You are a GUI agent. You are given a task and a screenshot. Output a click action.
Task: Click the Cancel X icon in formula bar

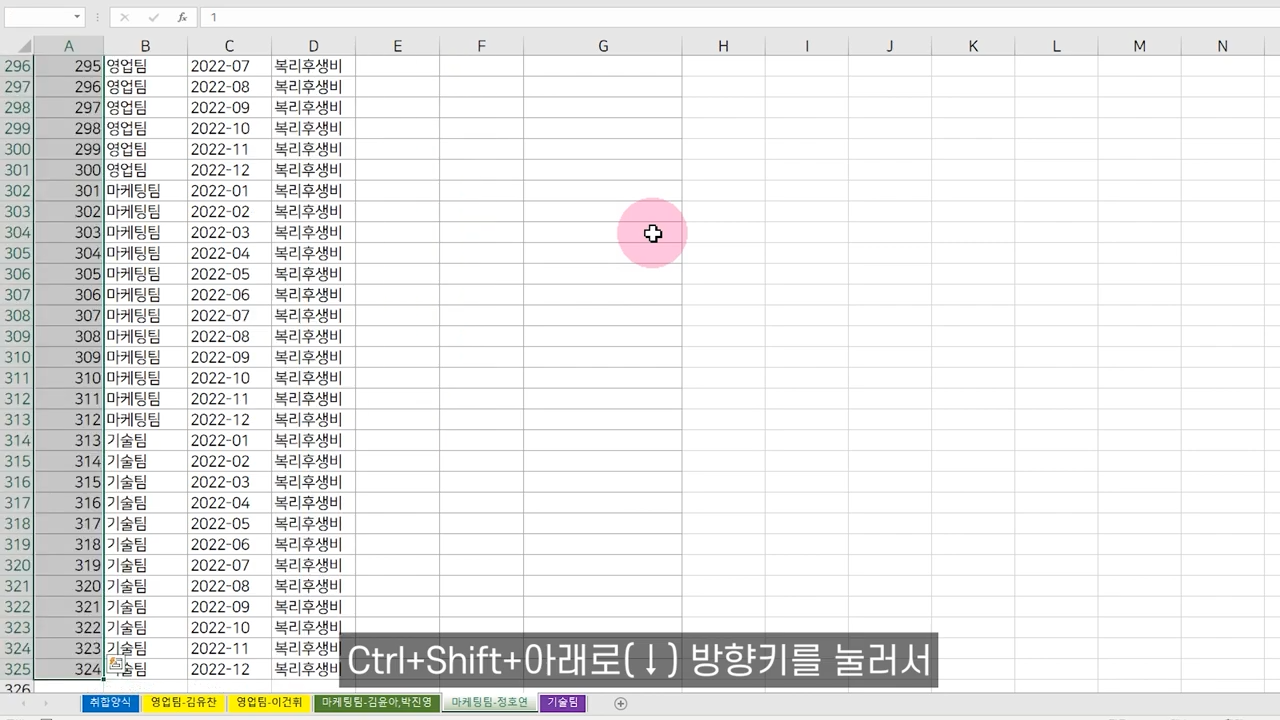124,17
